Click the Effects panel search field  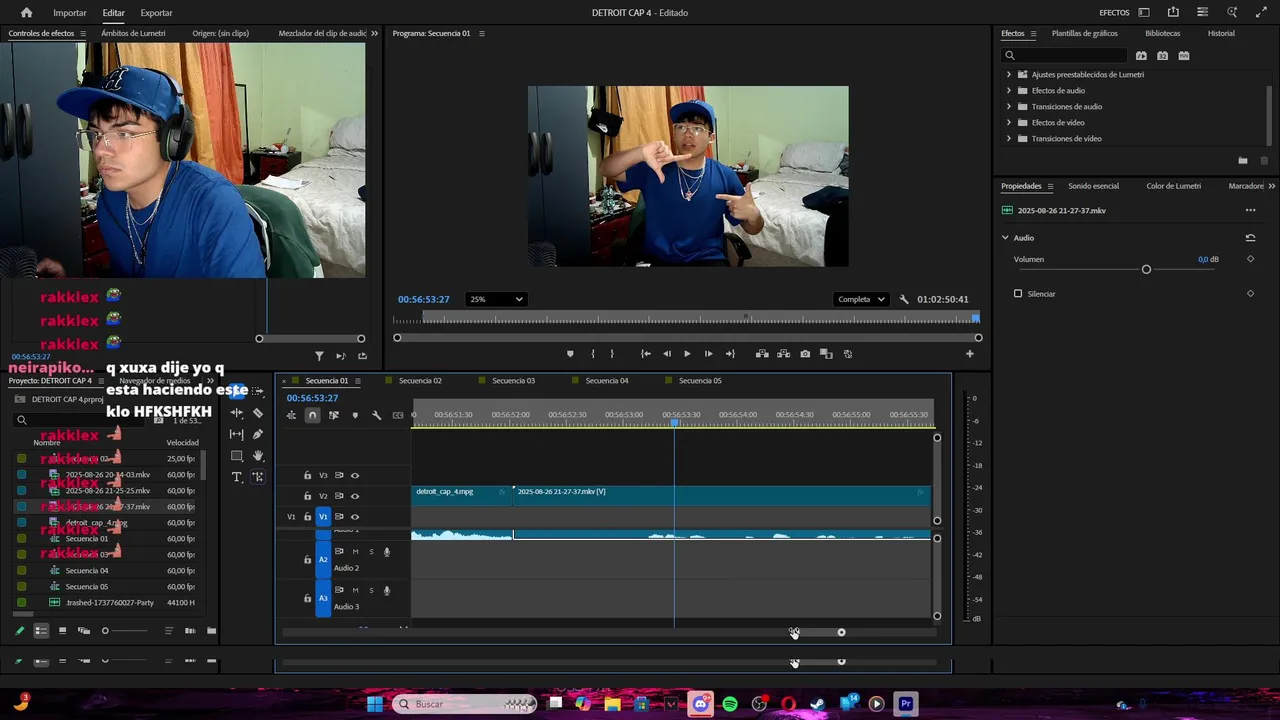coord(1064,56)
